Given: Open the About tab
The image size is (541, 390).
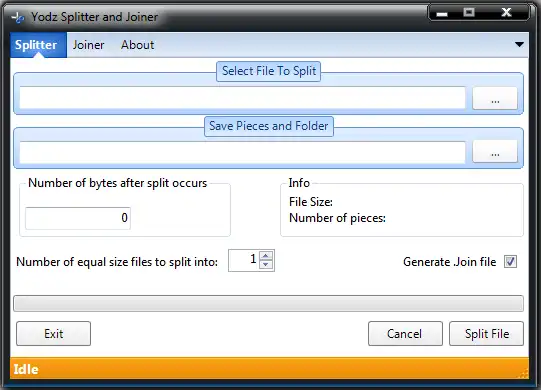Looking at the screenshot, I should (x=137, y=45).
